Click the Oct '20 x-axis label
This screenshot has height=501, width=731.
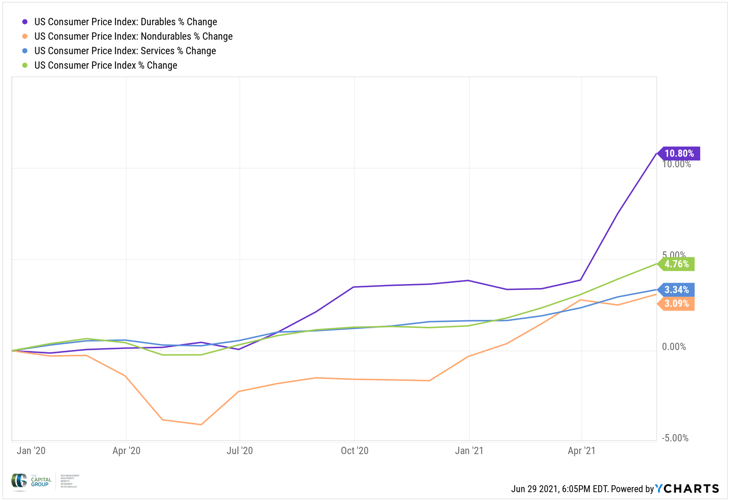point(354,451)
